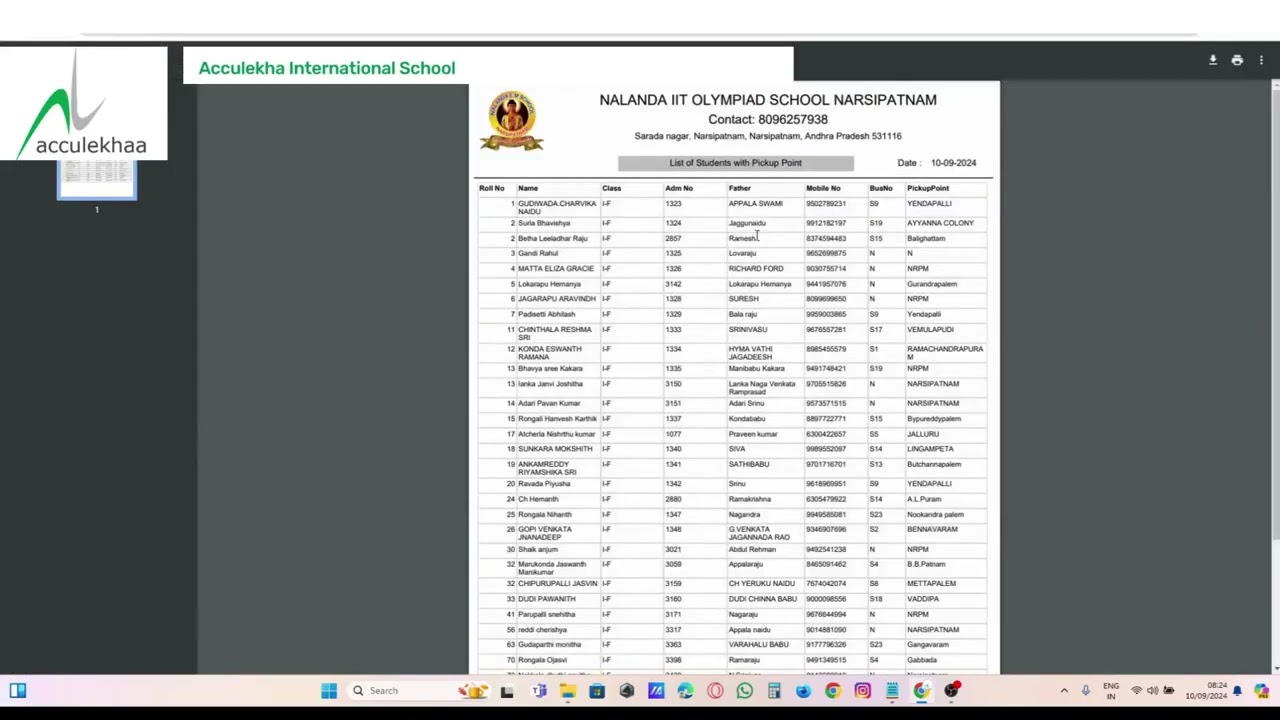Click the student name 'Rongala Ojasvi'
1280x720 pixels.
point(542,660)
